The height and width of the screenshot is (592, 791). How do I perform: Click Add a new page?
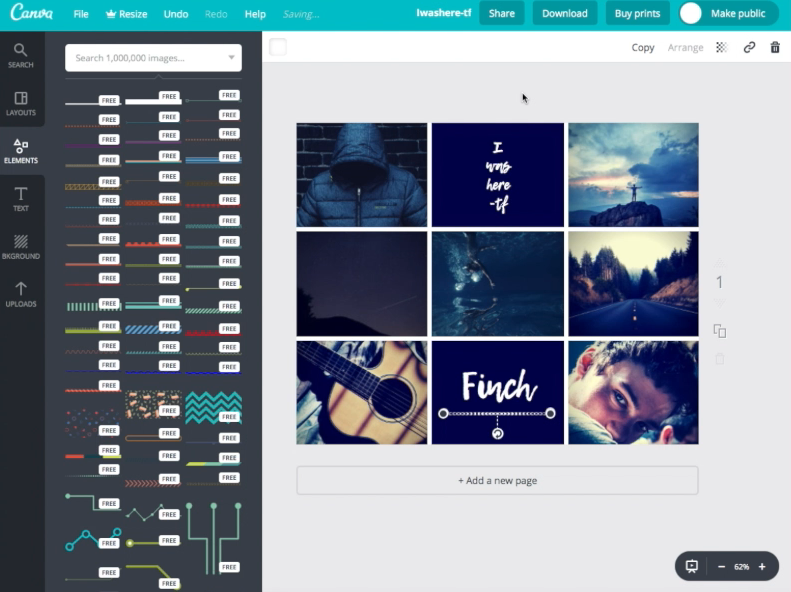(497, 480)
